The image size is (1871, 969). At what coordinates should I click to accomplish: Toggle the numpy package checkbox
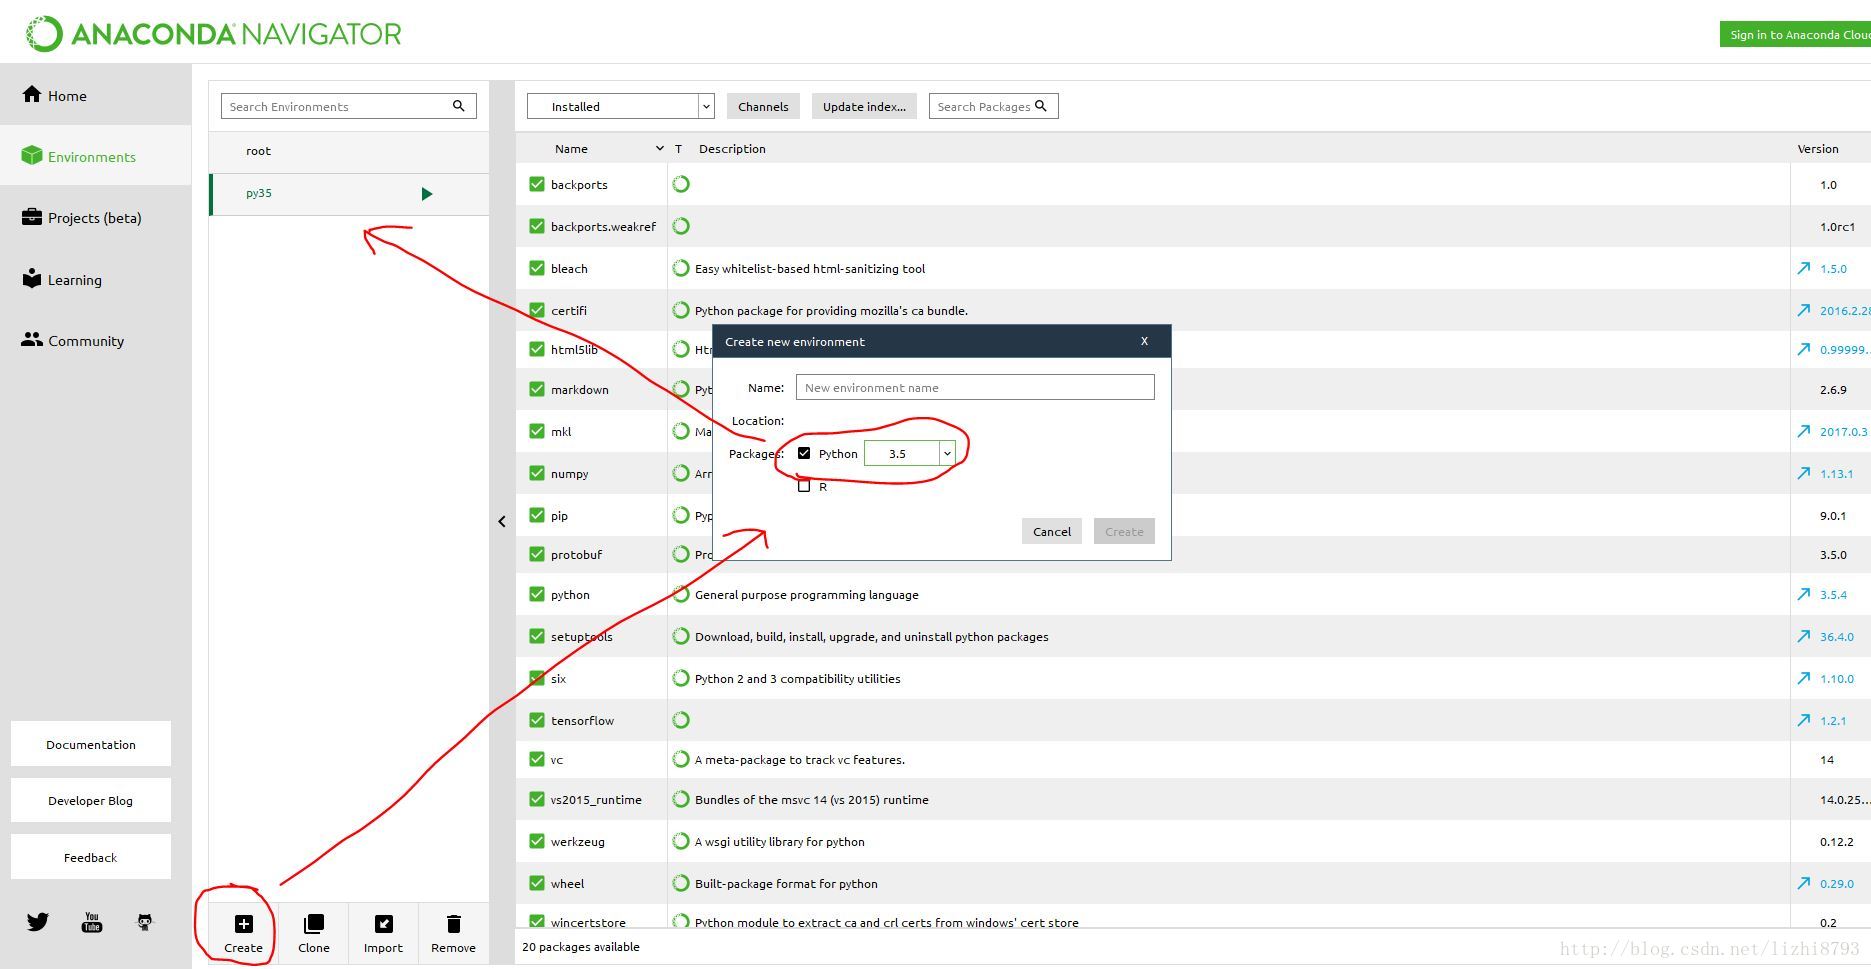click(x=537, y=473)
